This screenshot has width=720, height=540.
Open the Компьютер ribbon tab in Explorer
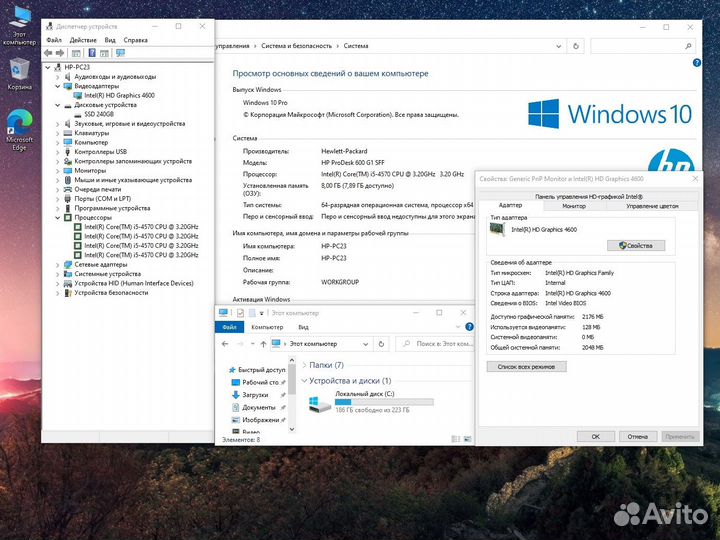pyautogui.click(x=267, y=327)
